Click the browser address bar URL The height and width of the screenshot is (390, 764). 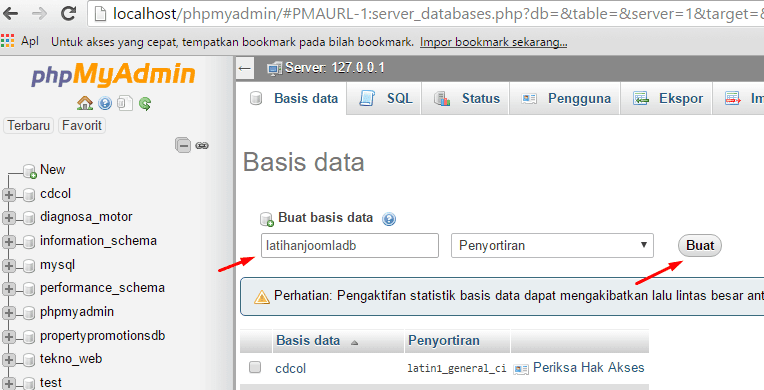pyautogui.click(x=438, y=14)
